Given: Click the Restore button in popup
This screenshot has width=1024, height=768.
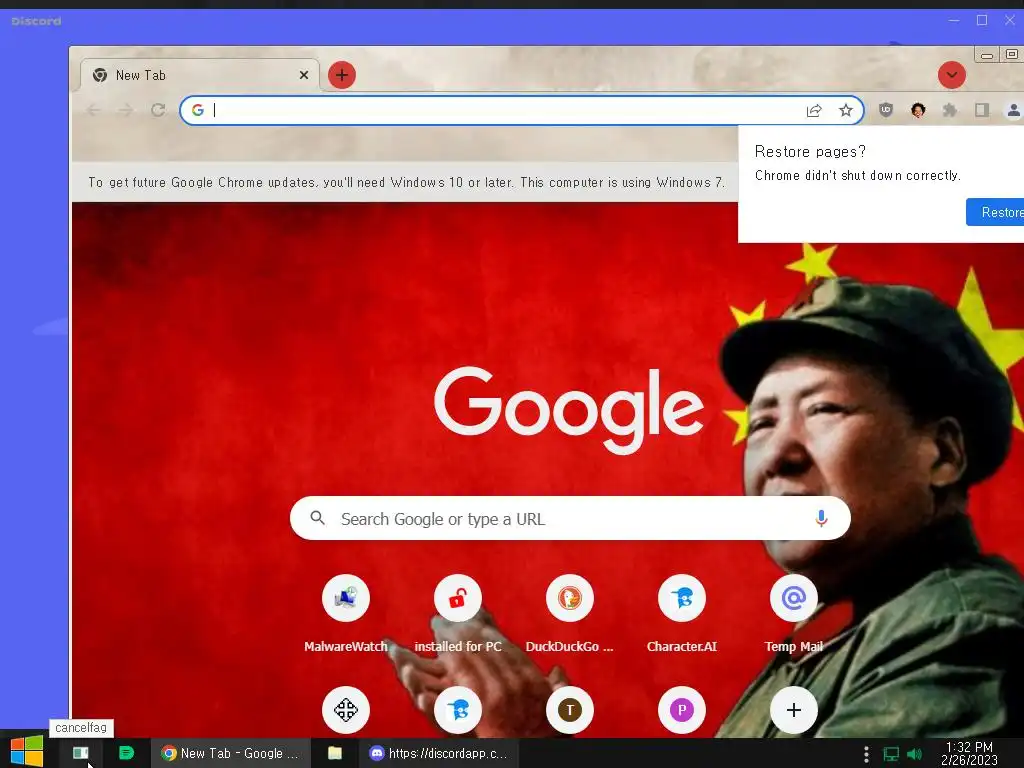Looking at the screenshot, I should coord(995,212).
